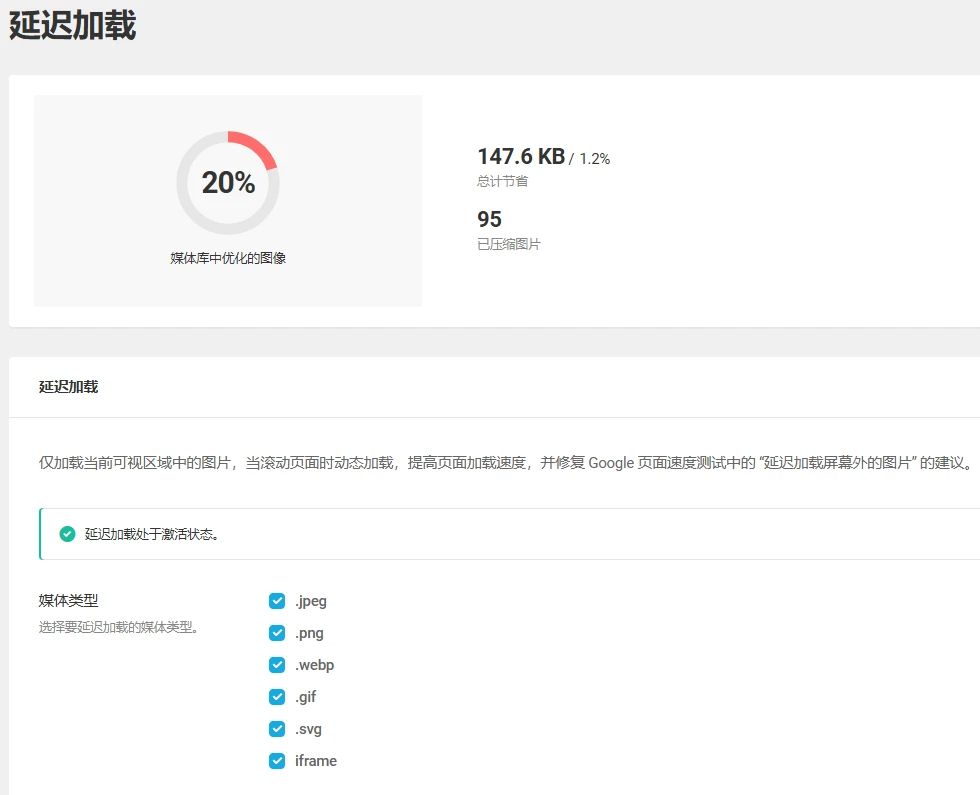This screenshot has height=795, width=980.
Task: Click the "媒体库中优化的图像" caption
Action: click(228, 254)
